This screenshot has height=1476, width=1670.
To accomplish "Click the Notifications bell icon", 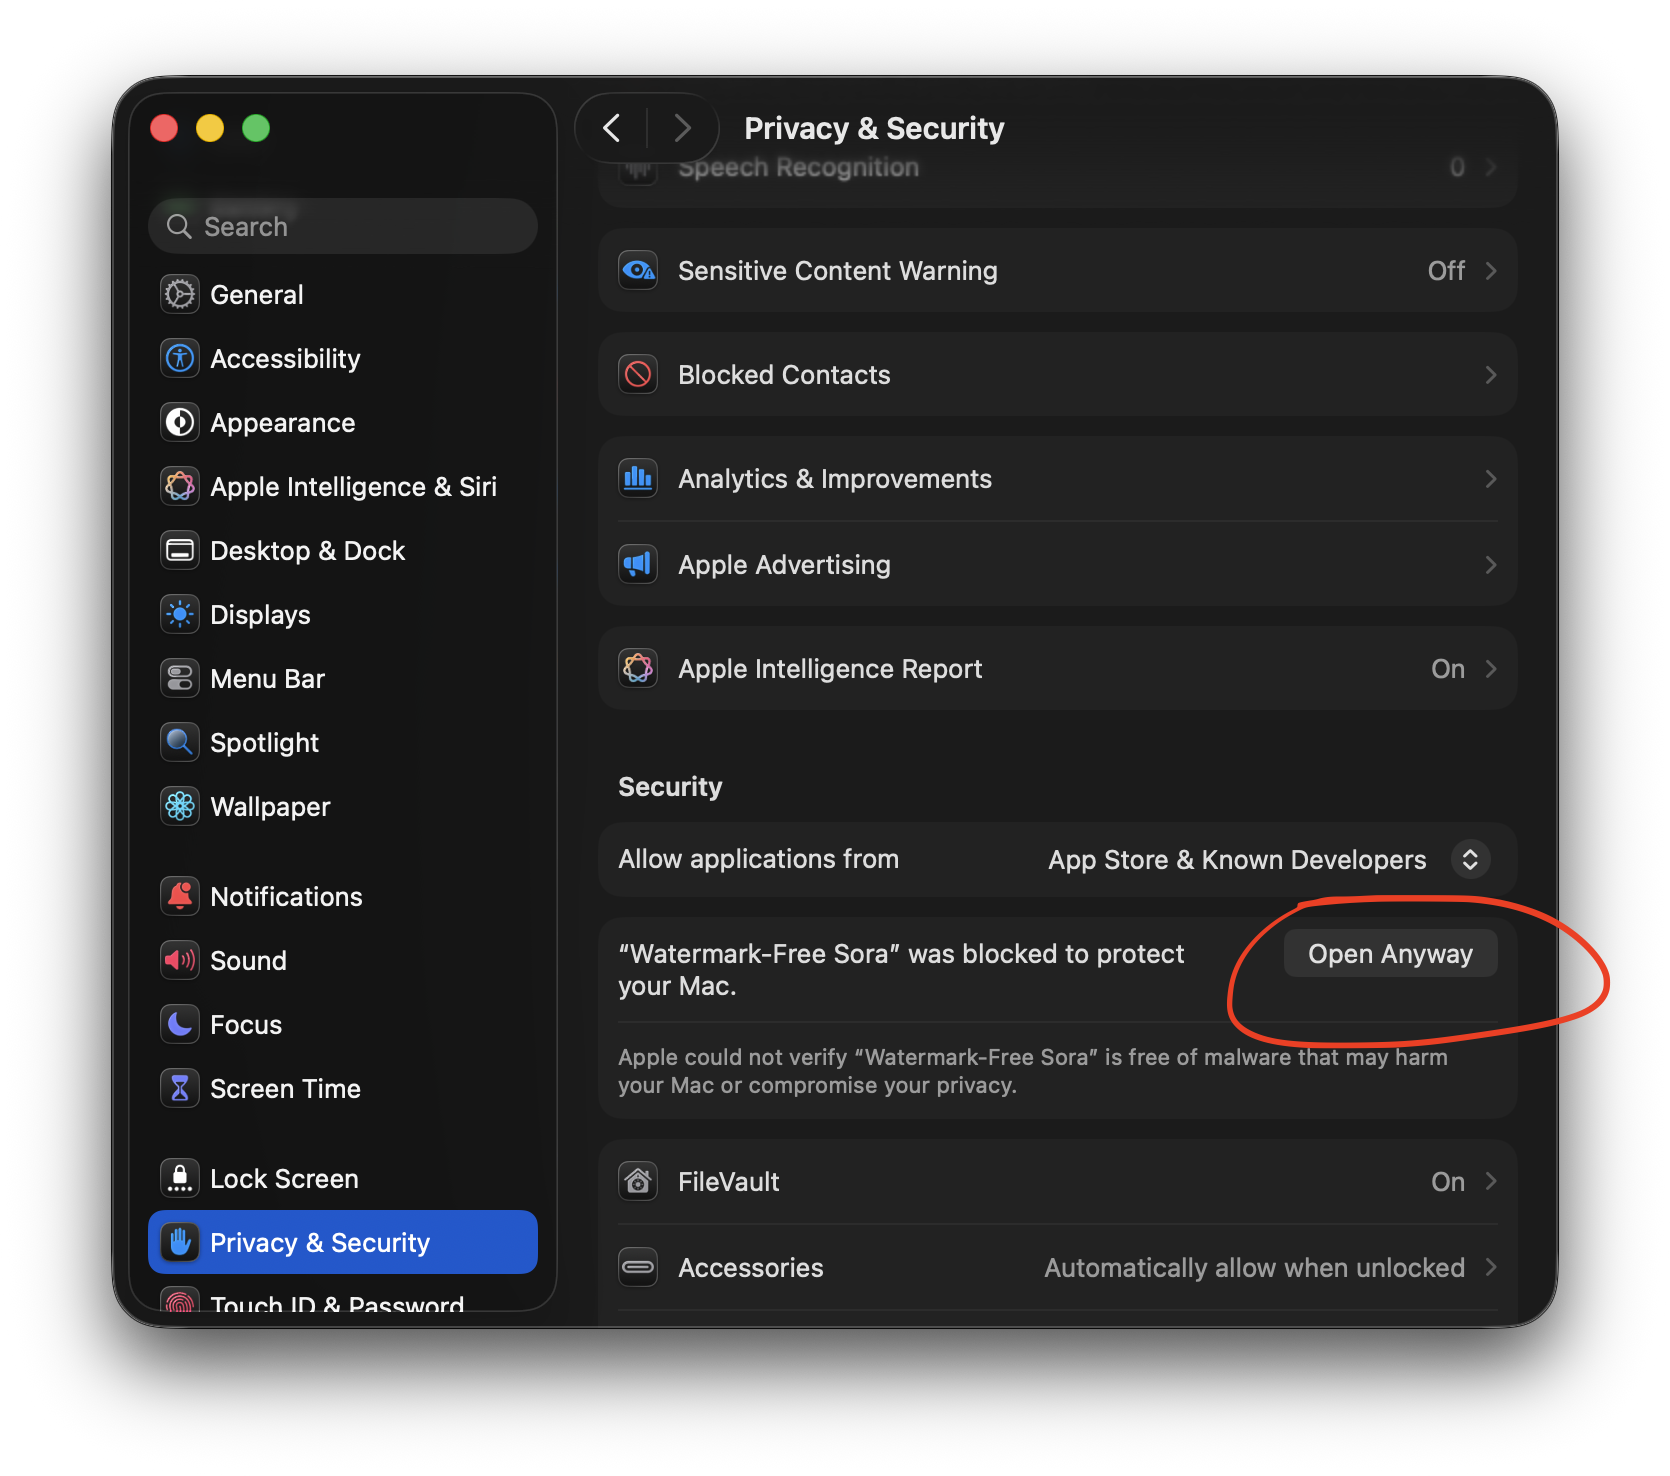I will pos(180,896).
